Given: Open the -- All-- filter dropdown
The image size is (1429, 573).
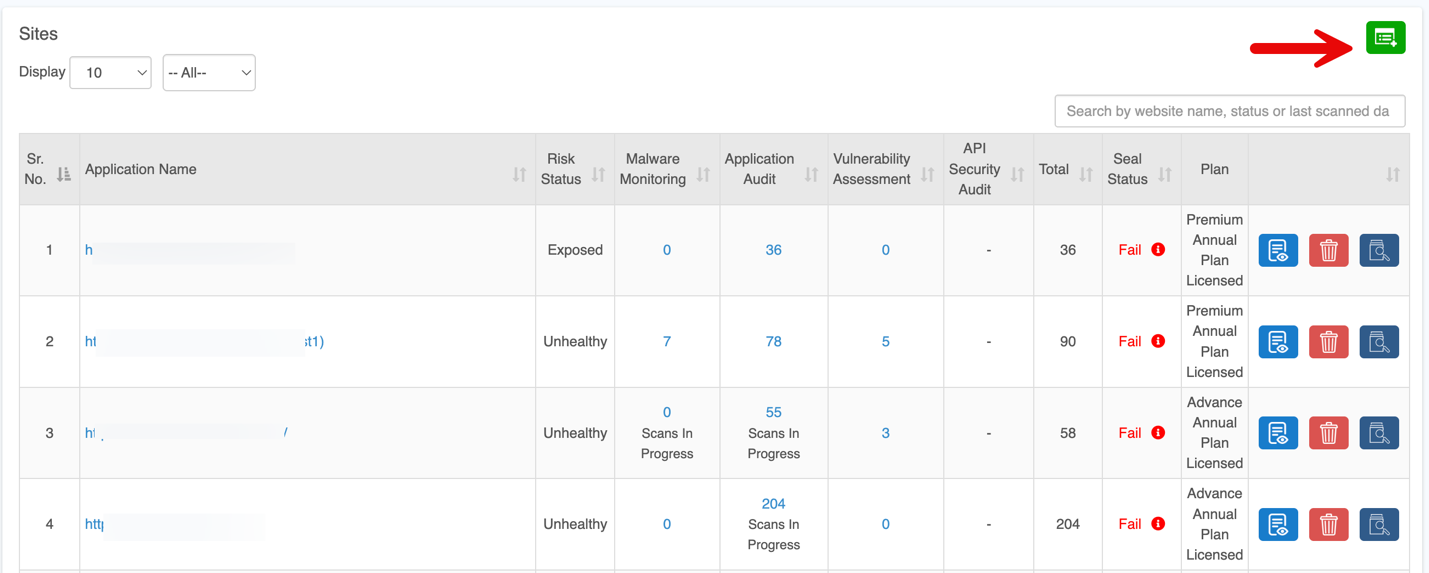Looking at the screenshot, I should (209, 72).
